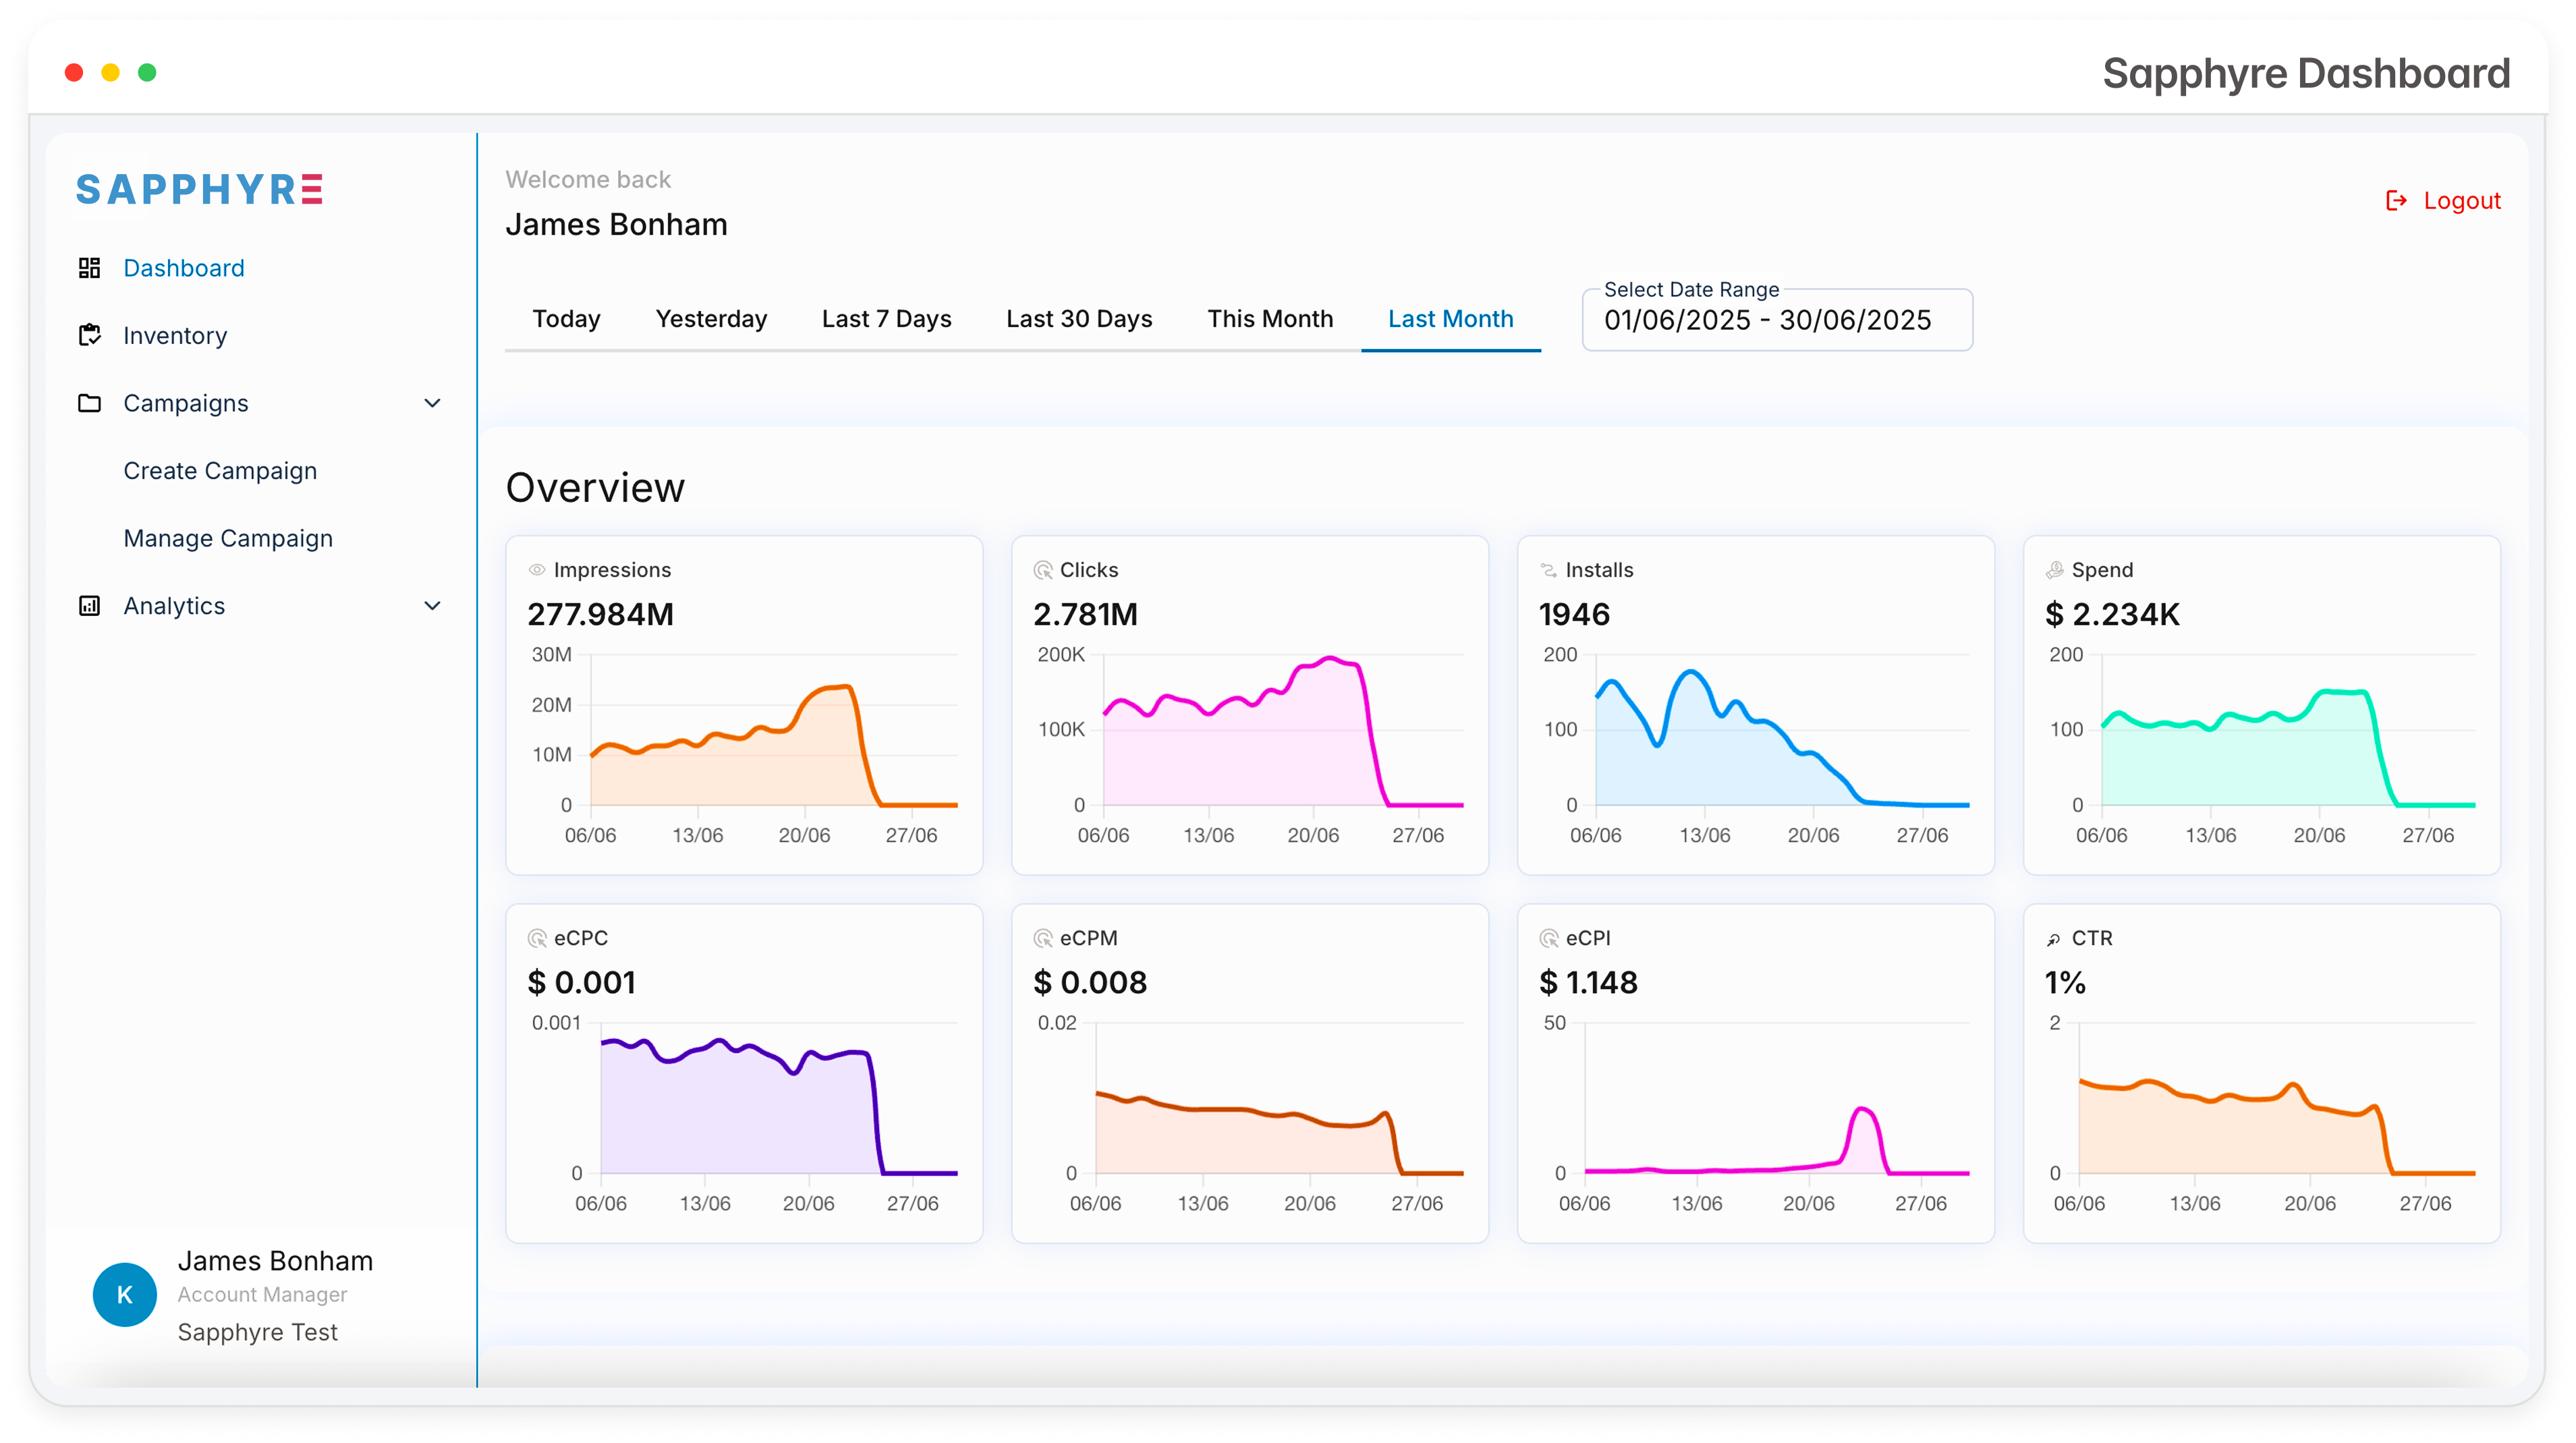Click the Sapphyre logo

pyautogui.click(x=198, y=189)
